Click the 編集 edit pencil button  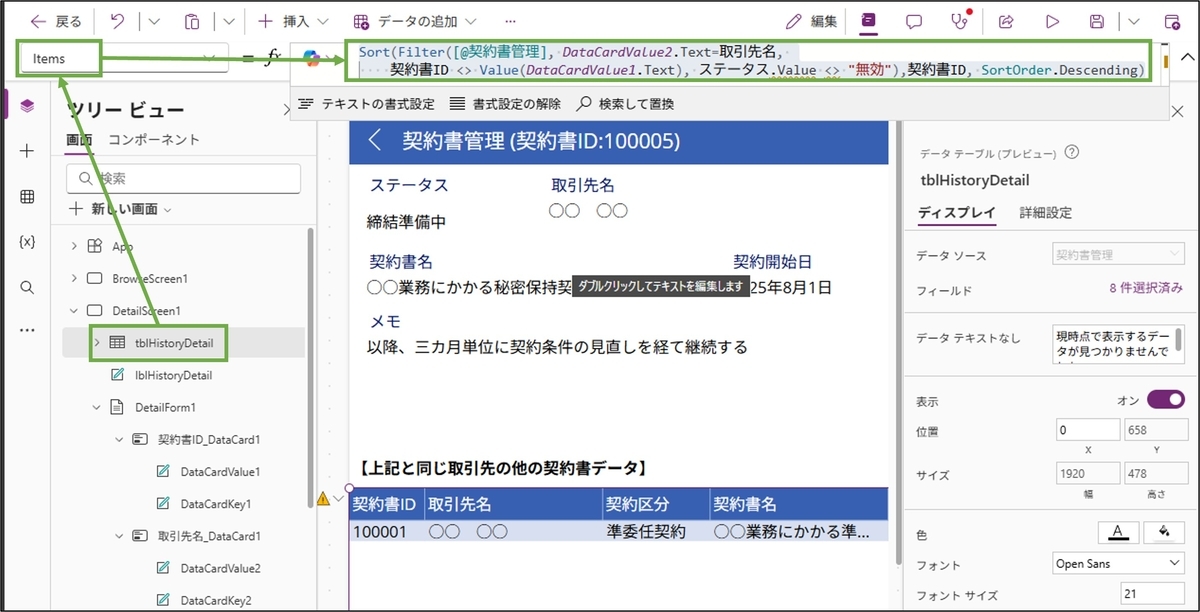[x=811, y=20]
